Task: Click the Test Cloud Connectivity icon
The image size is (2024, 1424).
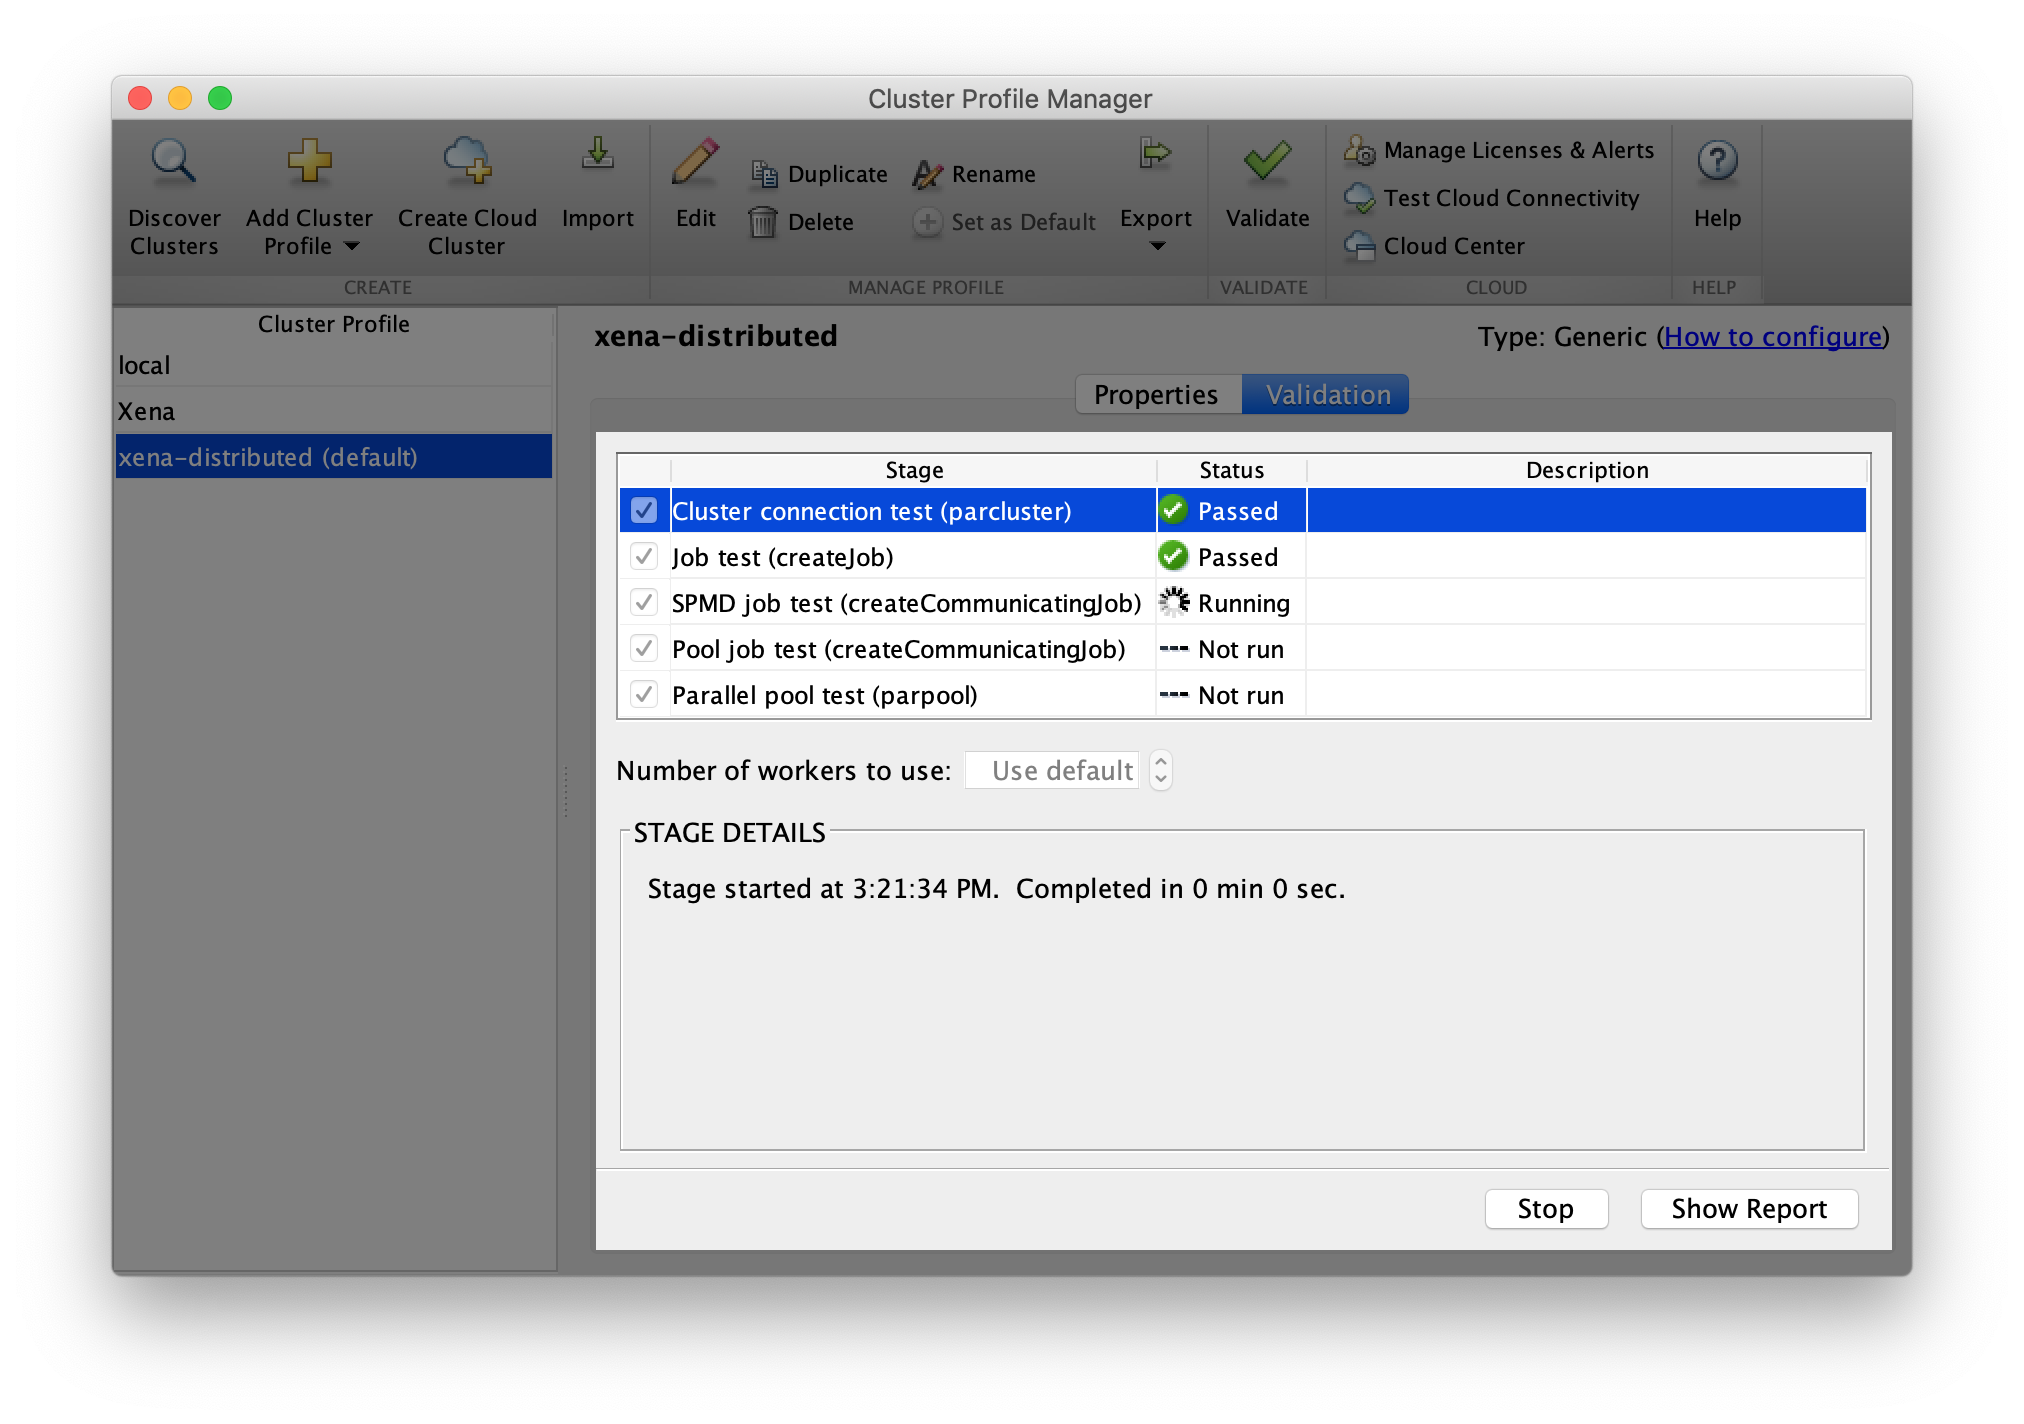Action: pos(1360,198)
